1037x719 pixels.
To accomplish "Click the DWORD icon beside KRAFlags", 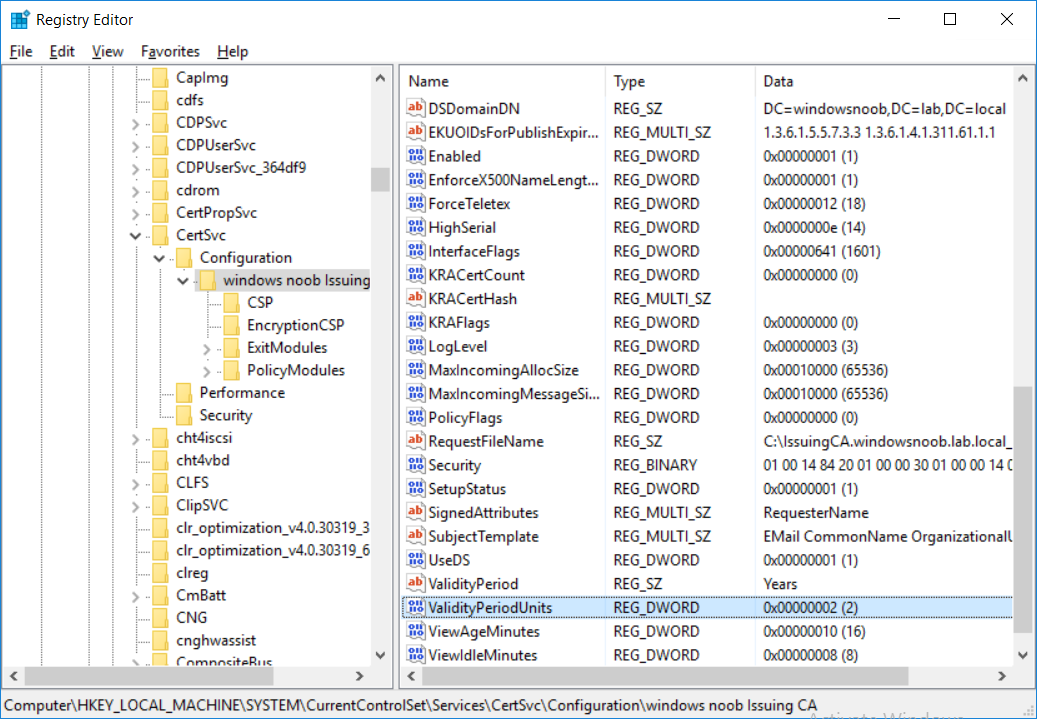I will pos(415,322).
